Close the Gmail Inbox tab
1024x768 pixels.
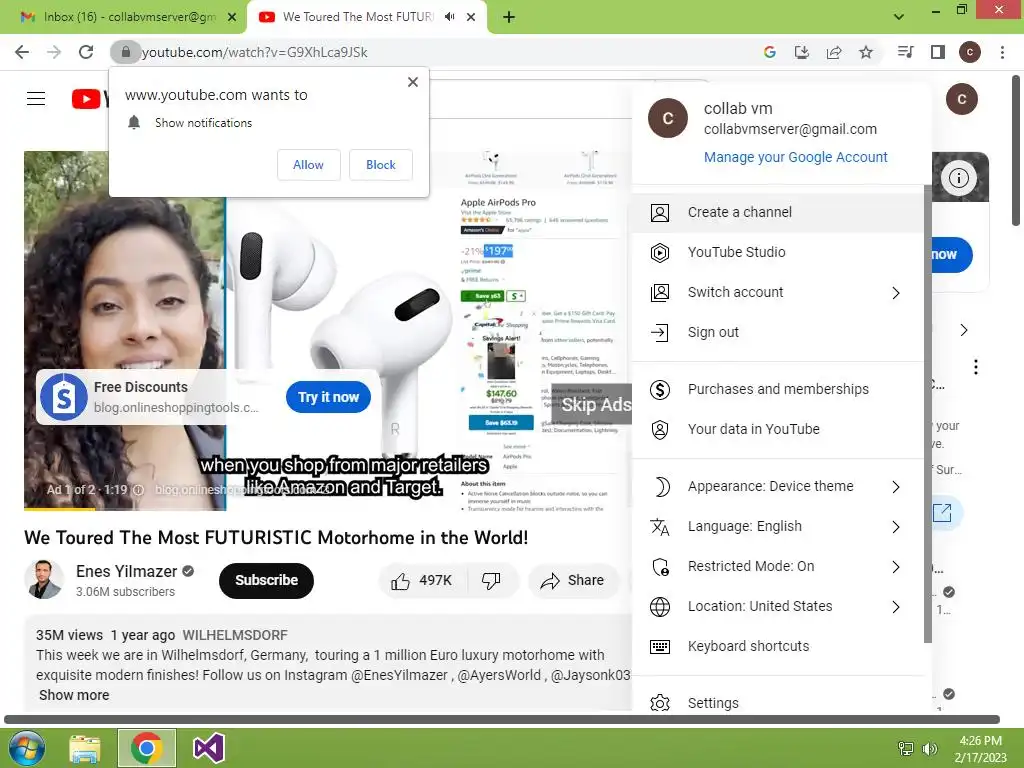[x=232, y=17]
